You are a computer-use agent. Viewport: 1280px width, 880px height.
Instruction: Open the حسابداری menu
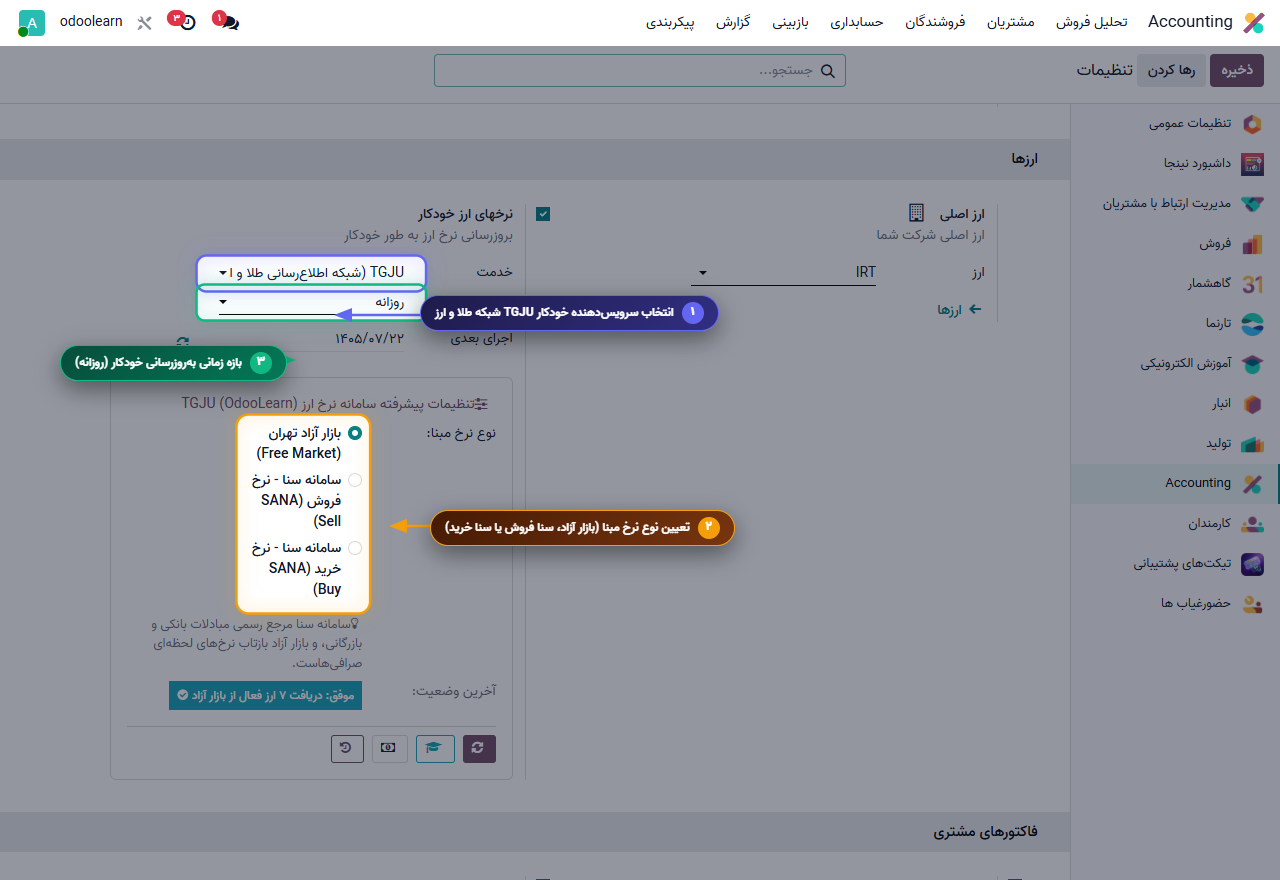click(857, 22)
